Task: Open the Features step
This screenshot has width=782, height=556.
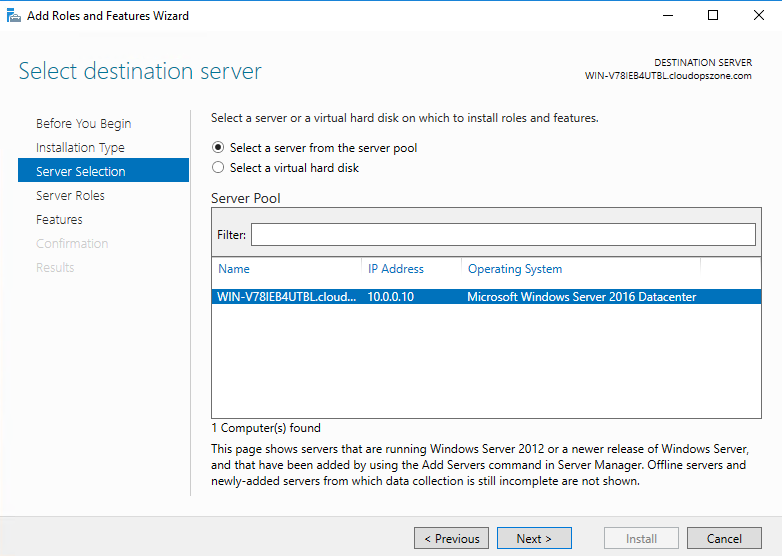Action: click(59, 219)
